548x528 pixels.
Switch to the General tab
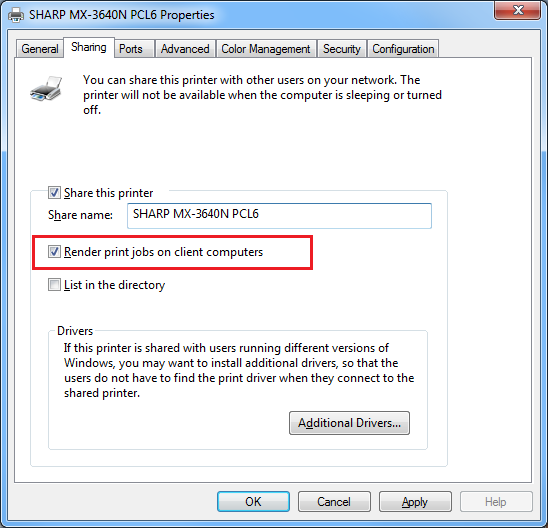40,49
